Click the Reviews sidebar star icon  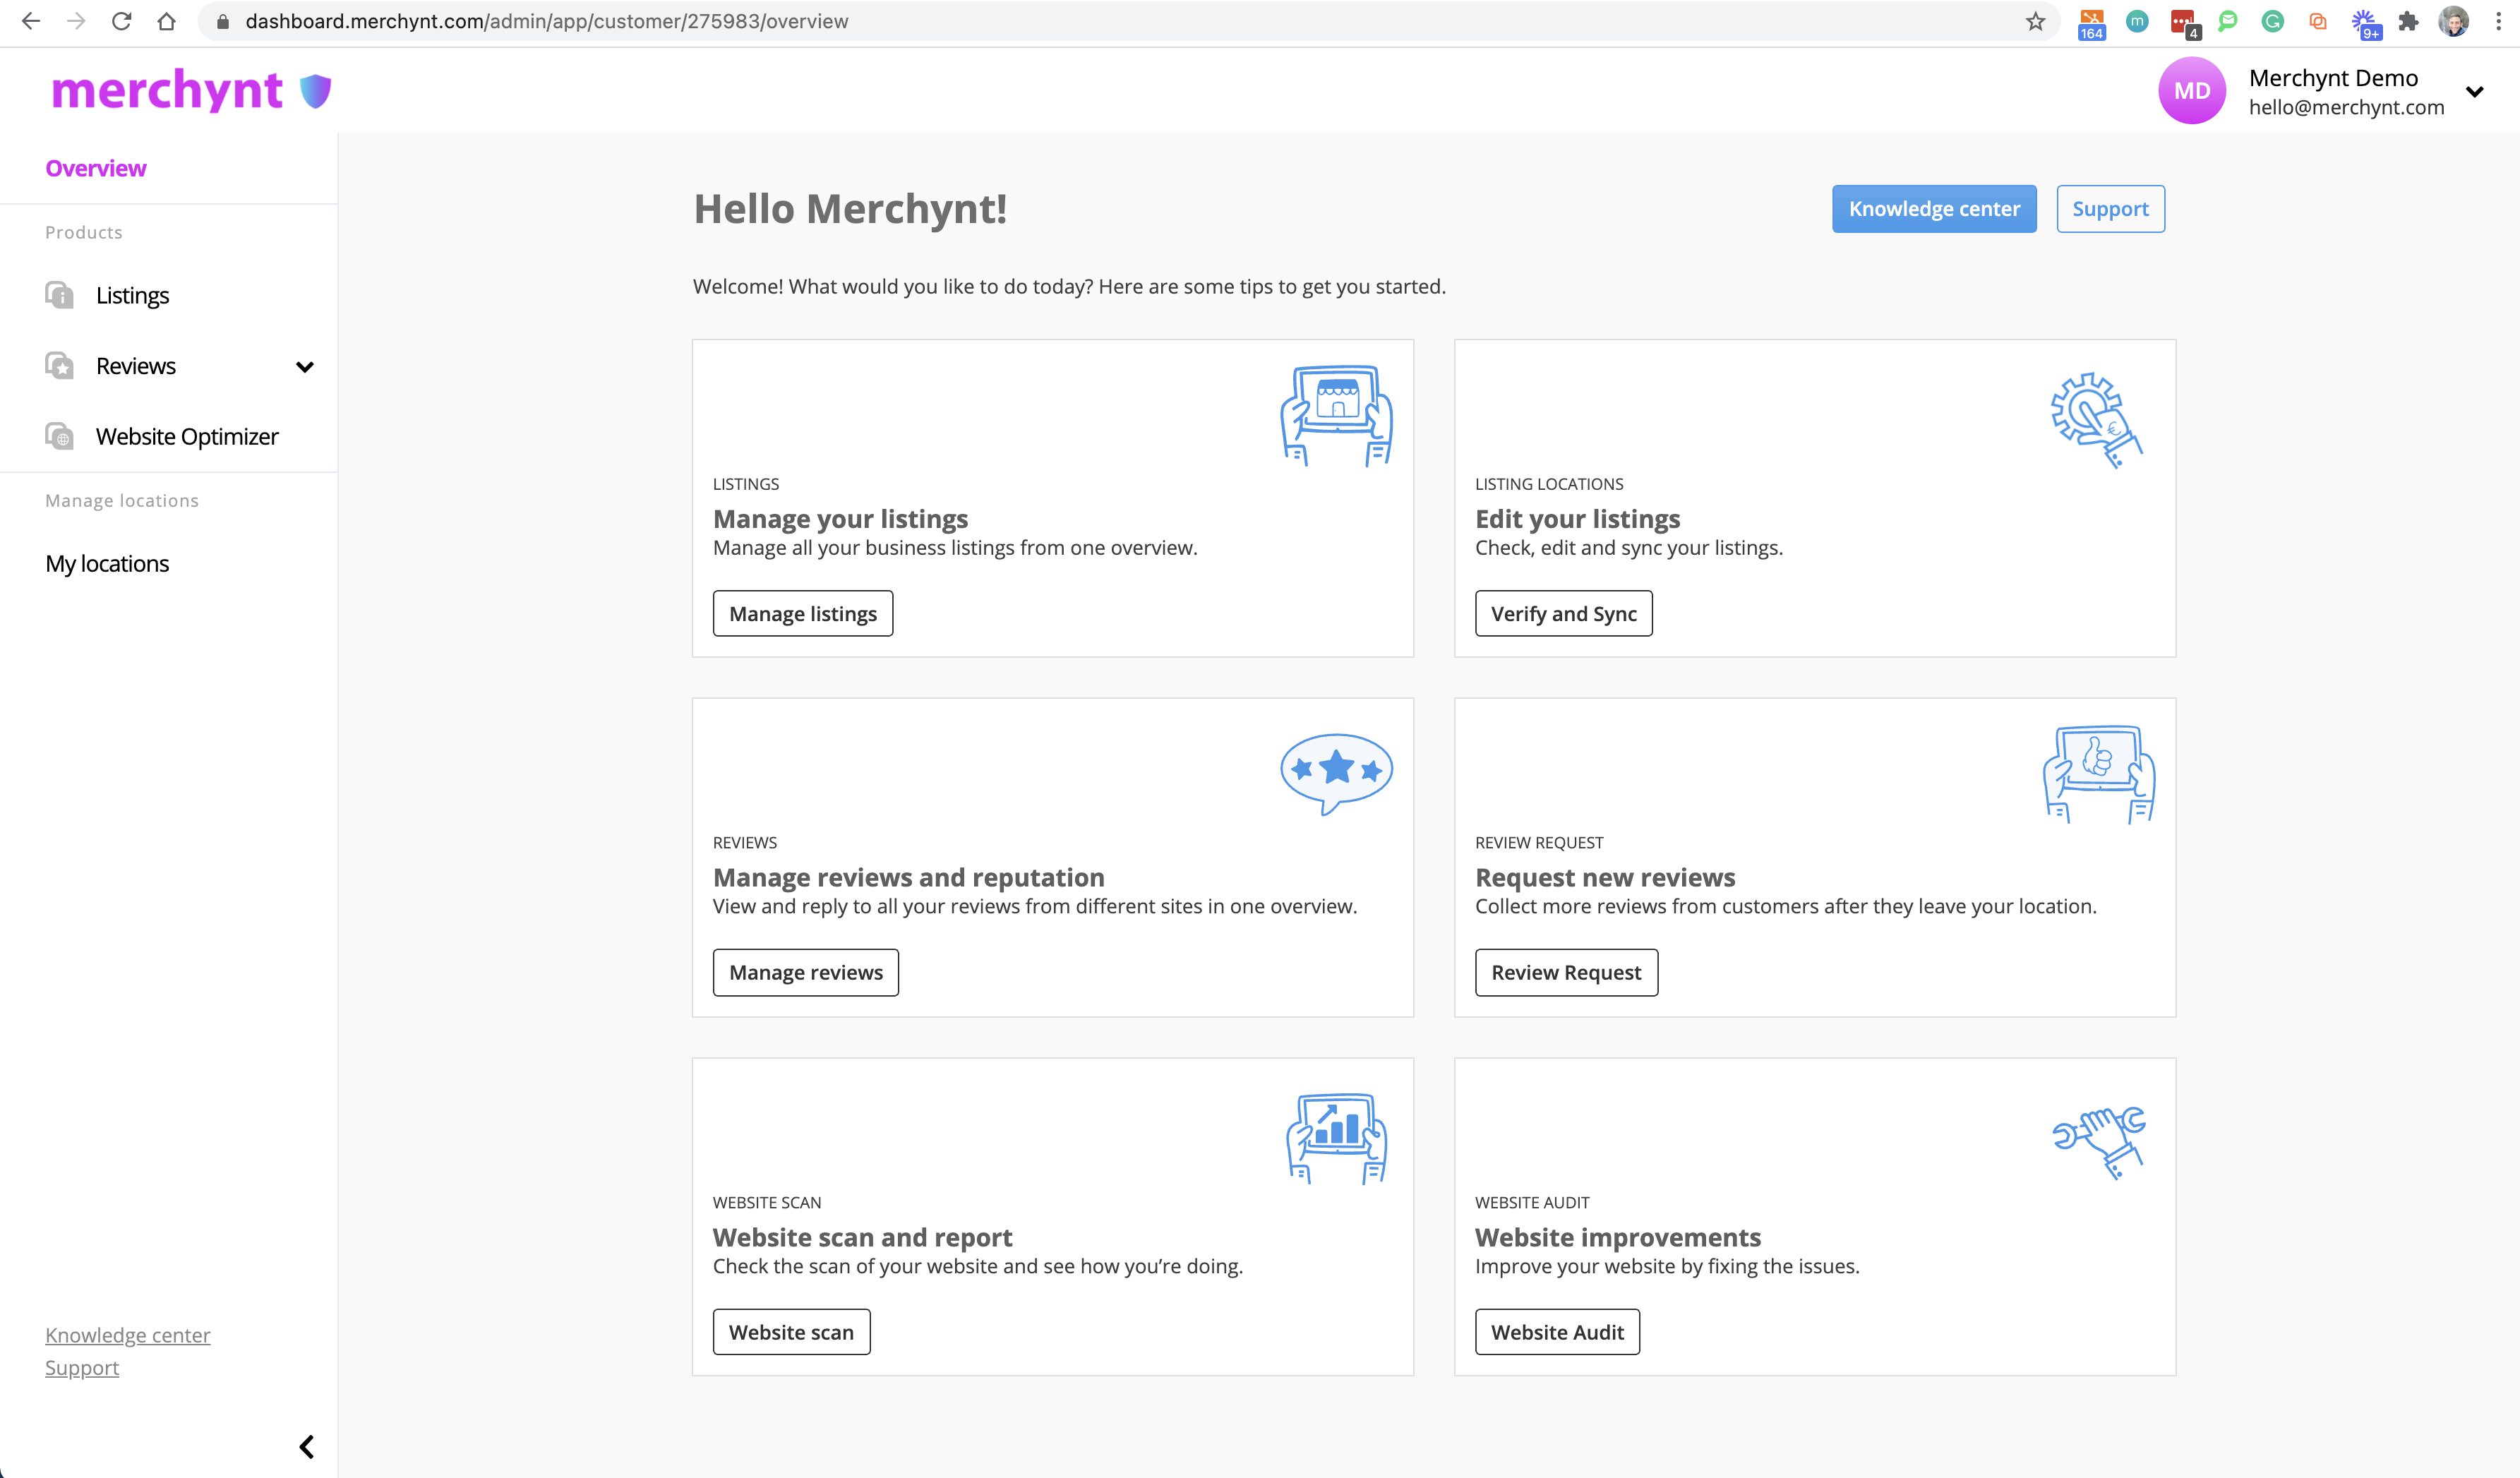tap(60, 366)
